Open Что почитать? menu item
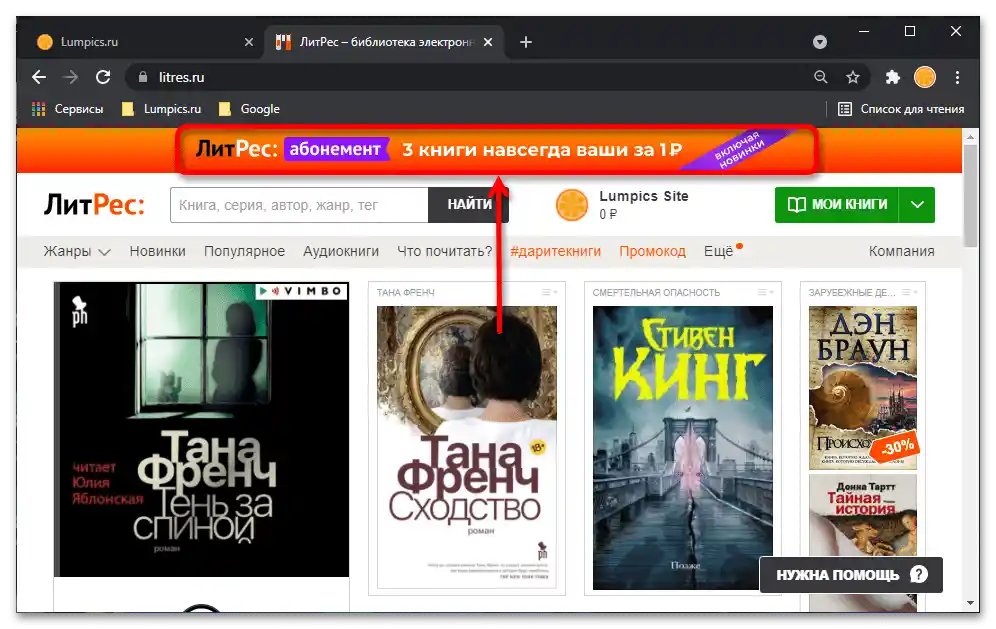Viewport: 996px width, 629px height. tap(445, 252)
